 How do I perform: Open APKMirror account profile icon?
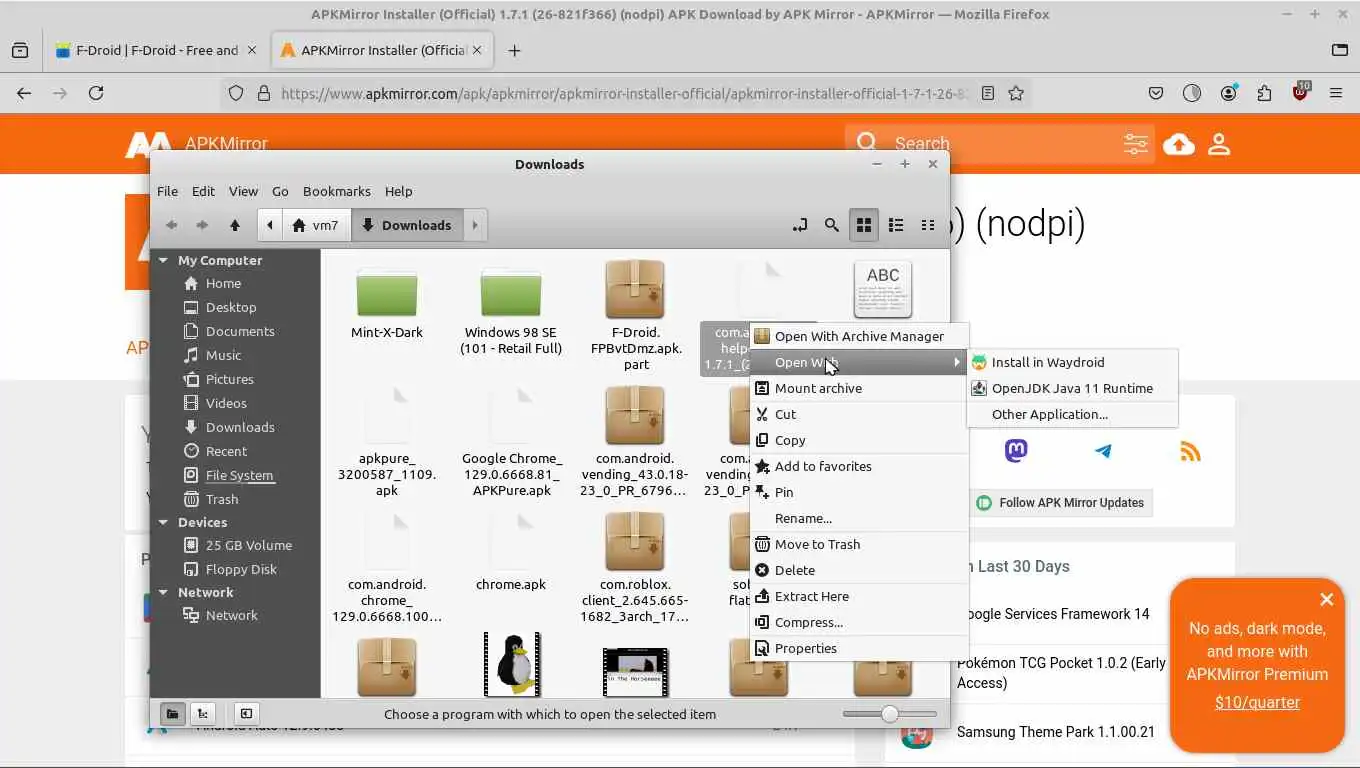[x=1219, y=144]
